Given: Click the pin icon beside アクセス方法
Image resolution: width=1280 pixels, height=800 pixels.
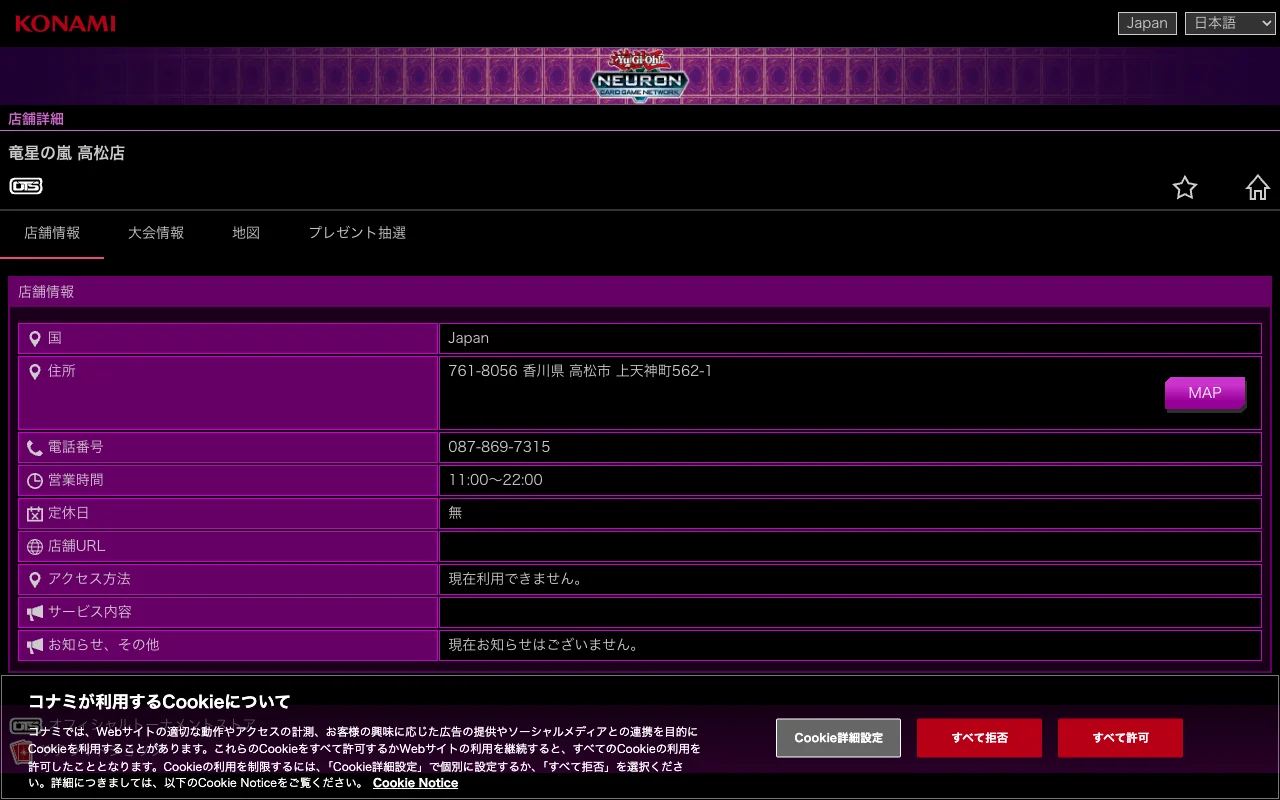Looking at the screenshot, I should [x=35, y=580].
